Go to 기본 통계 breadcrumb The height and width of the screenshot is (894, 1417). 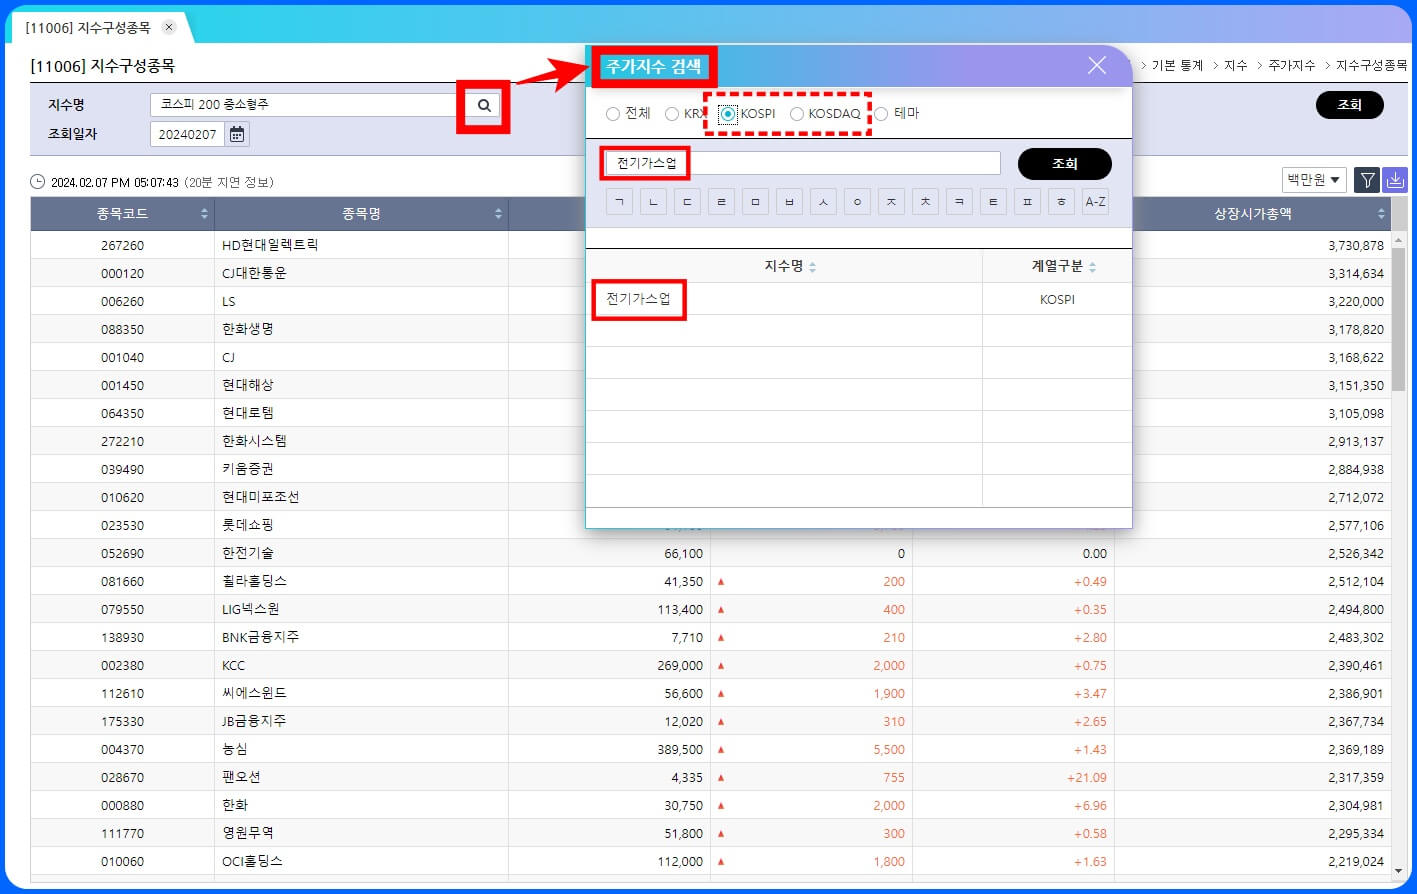click(x=1177, y=65)
